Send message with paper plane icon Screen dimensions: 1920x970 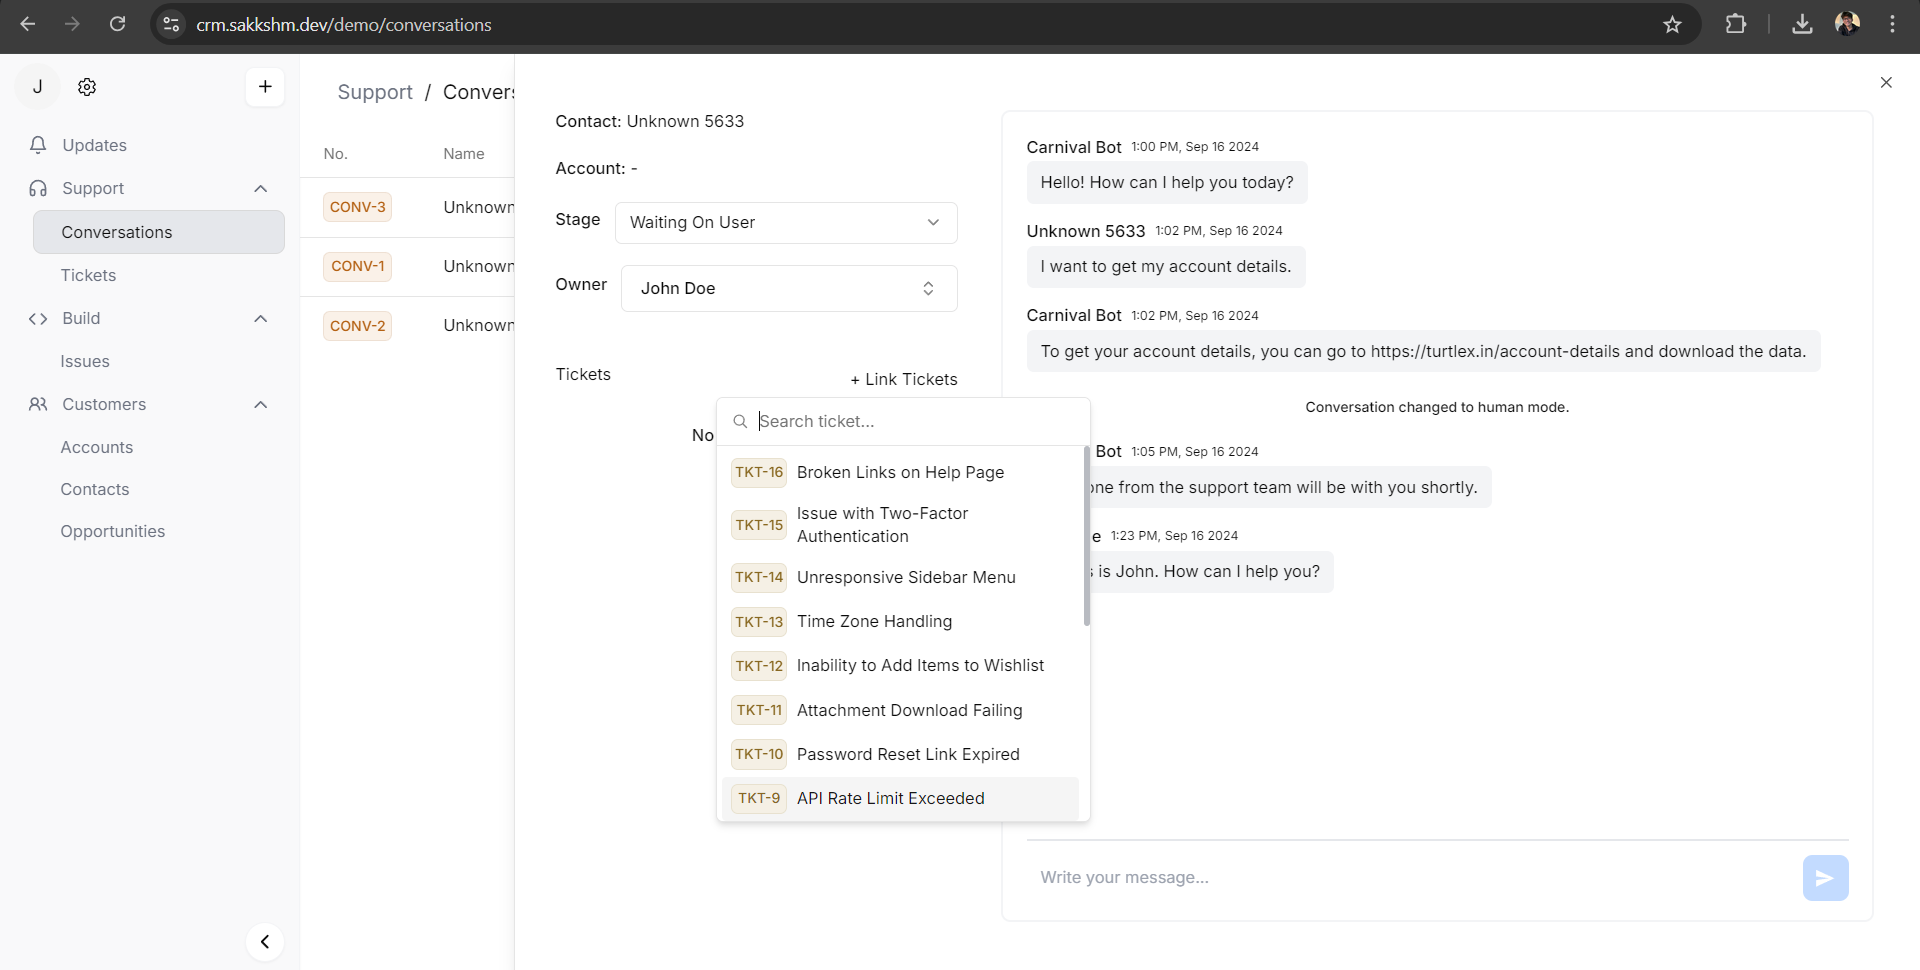1825,878
